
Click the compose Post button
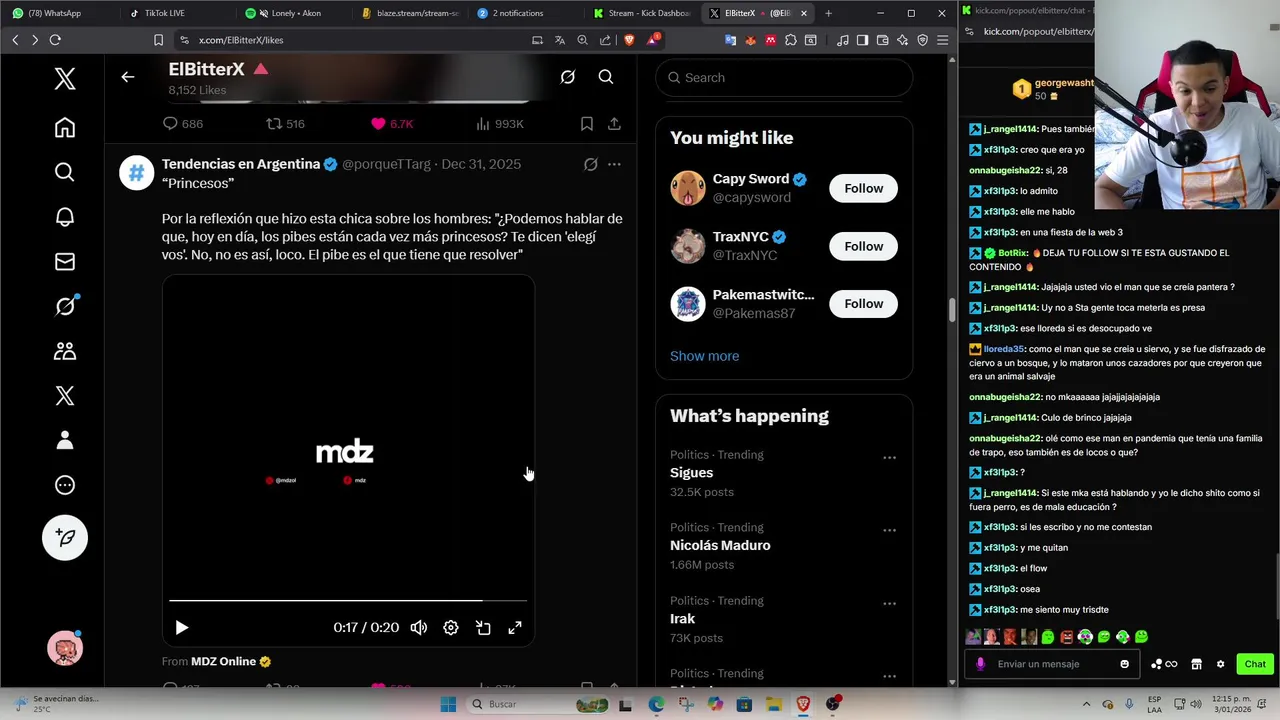click(65, 538)
